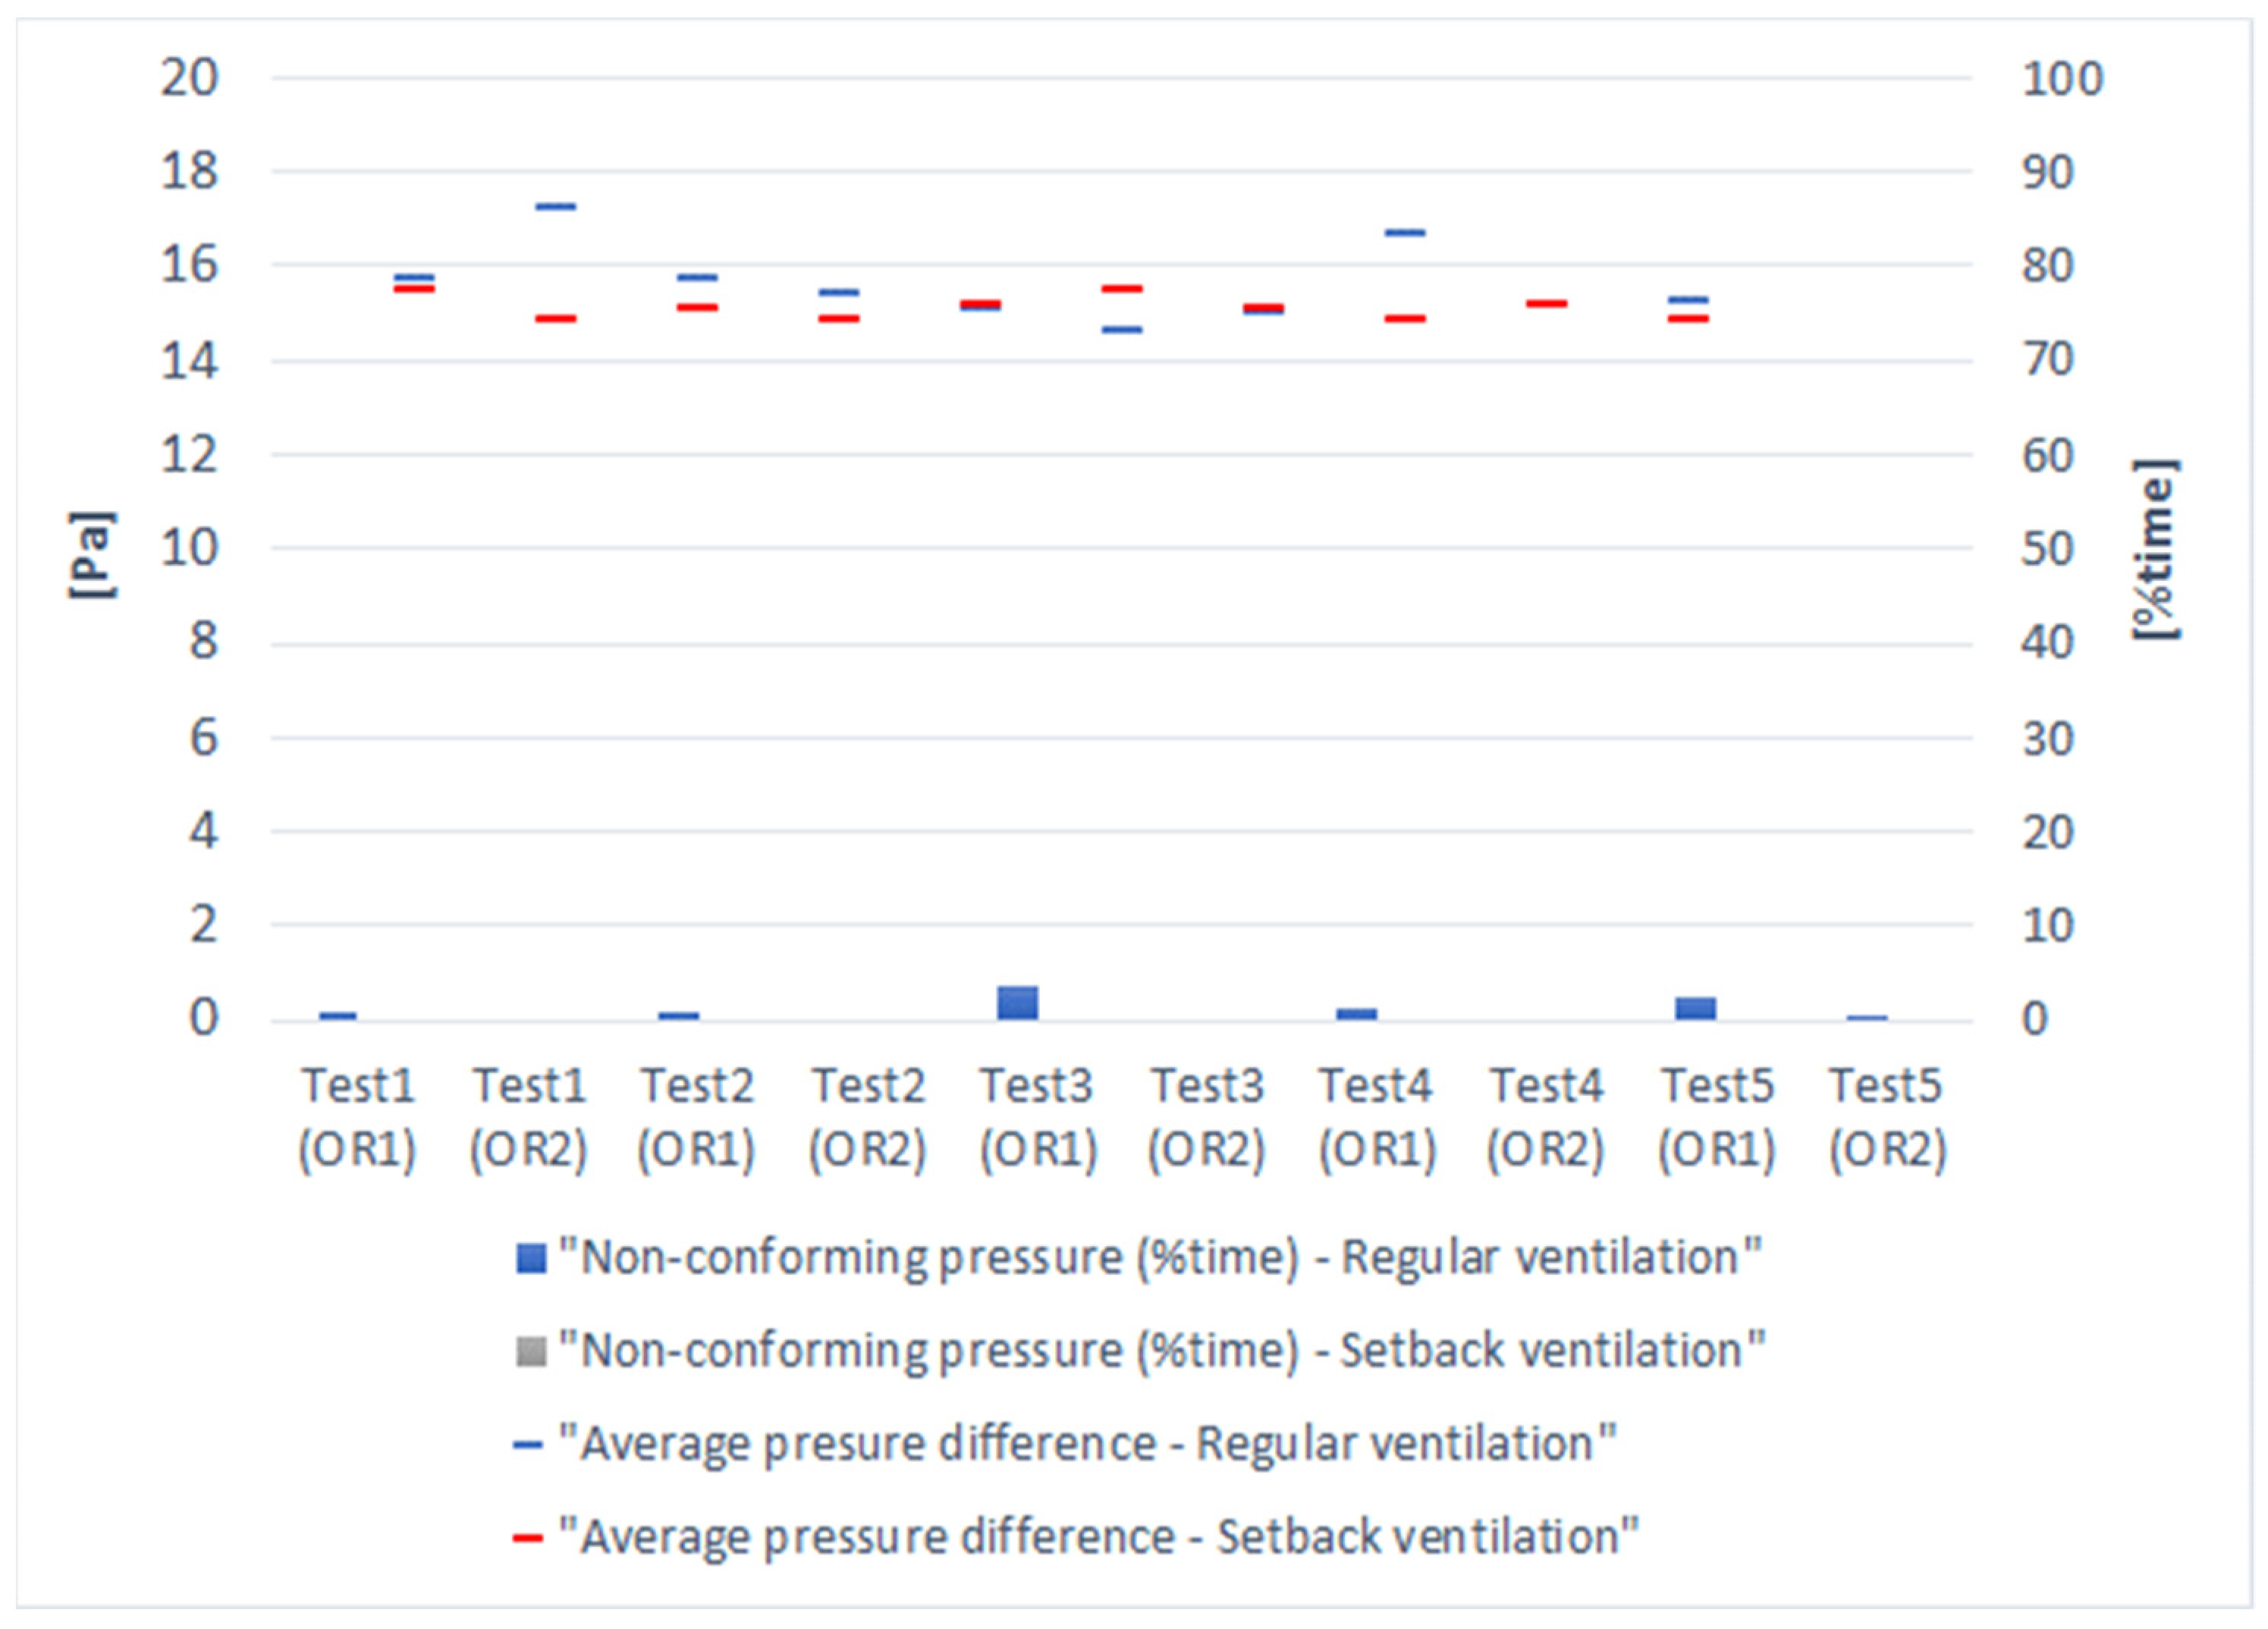
Task: Select the blue bar above Test5 (OR1)
Action: pos(1696,1008)
